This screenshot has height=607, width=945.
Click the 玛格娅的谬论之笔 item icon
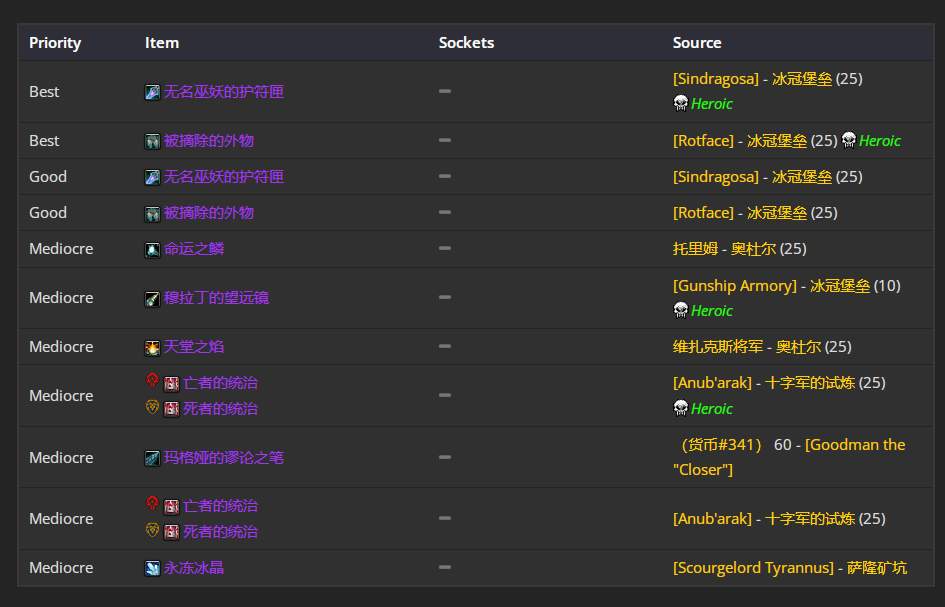tap(152, 459)
